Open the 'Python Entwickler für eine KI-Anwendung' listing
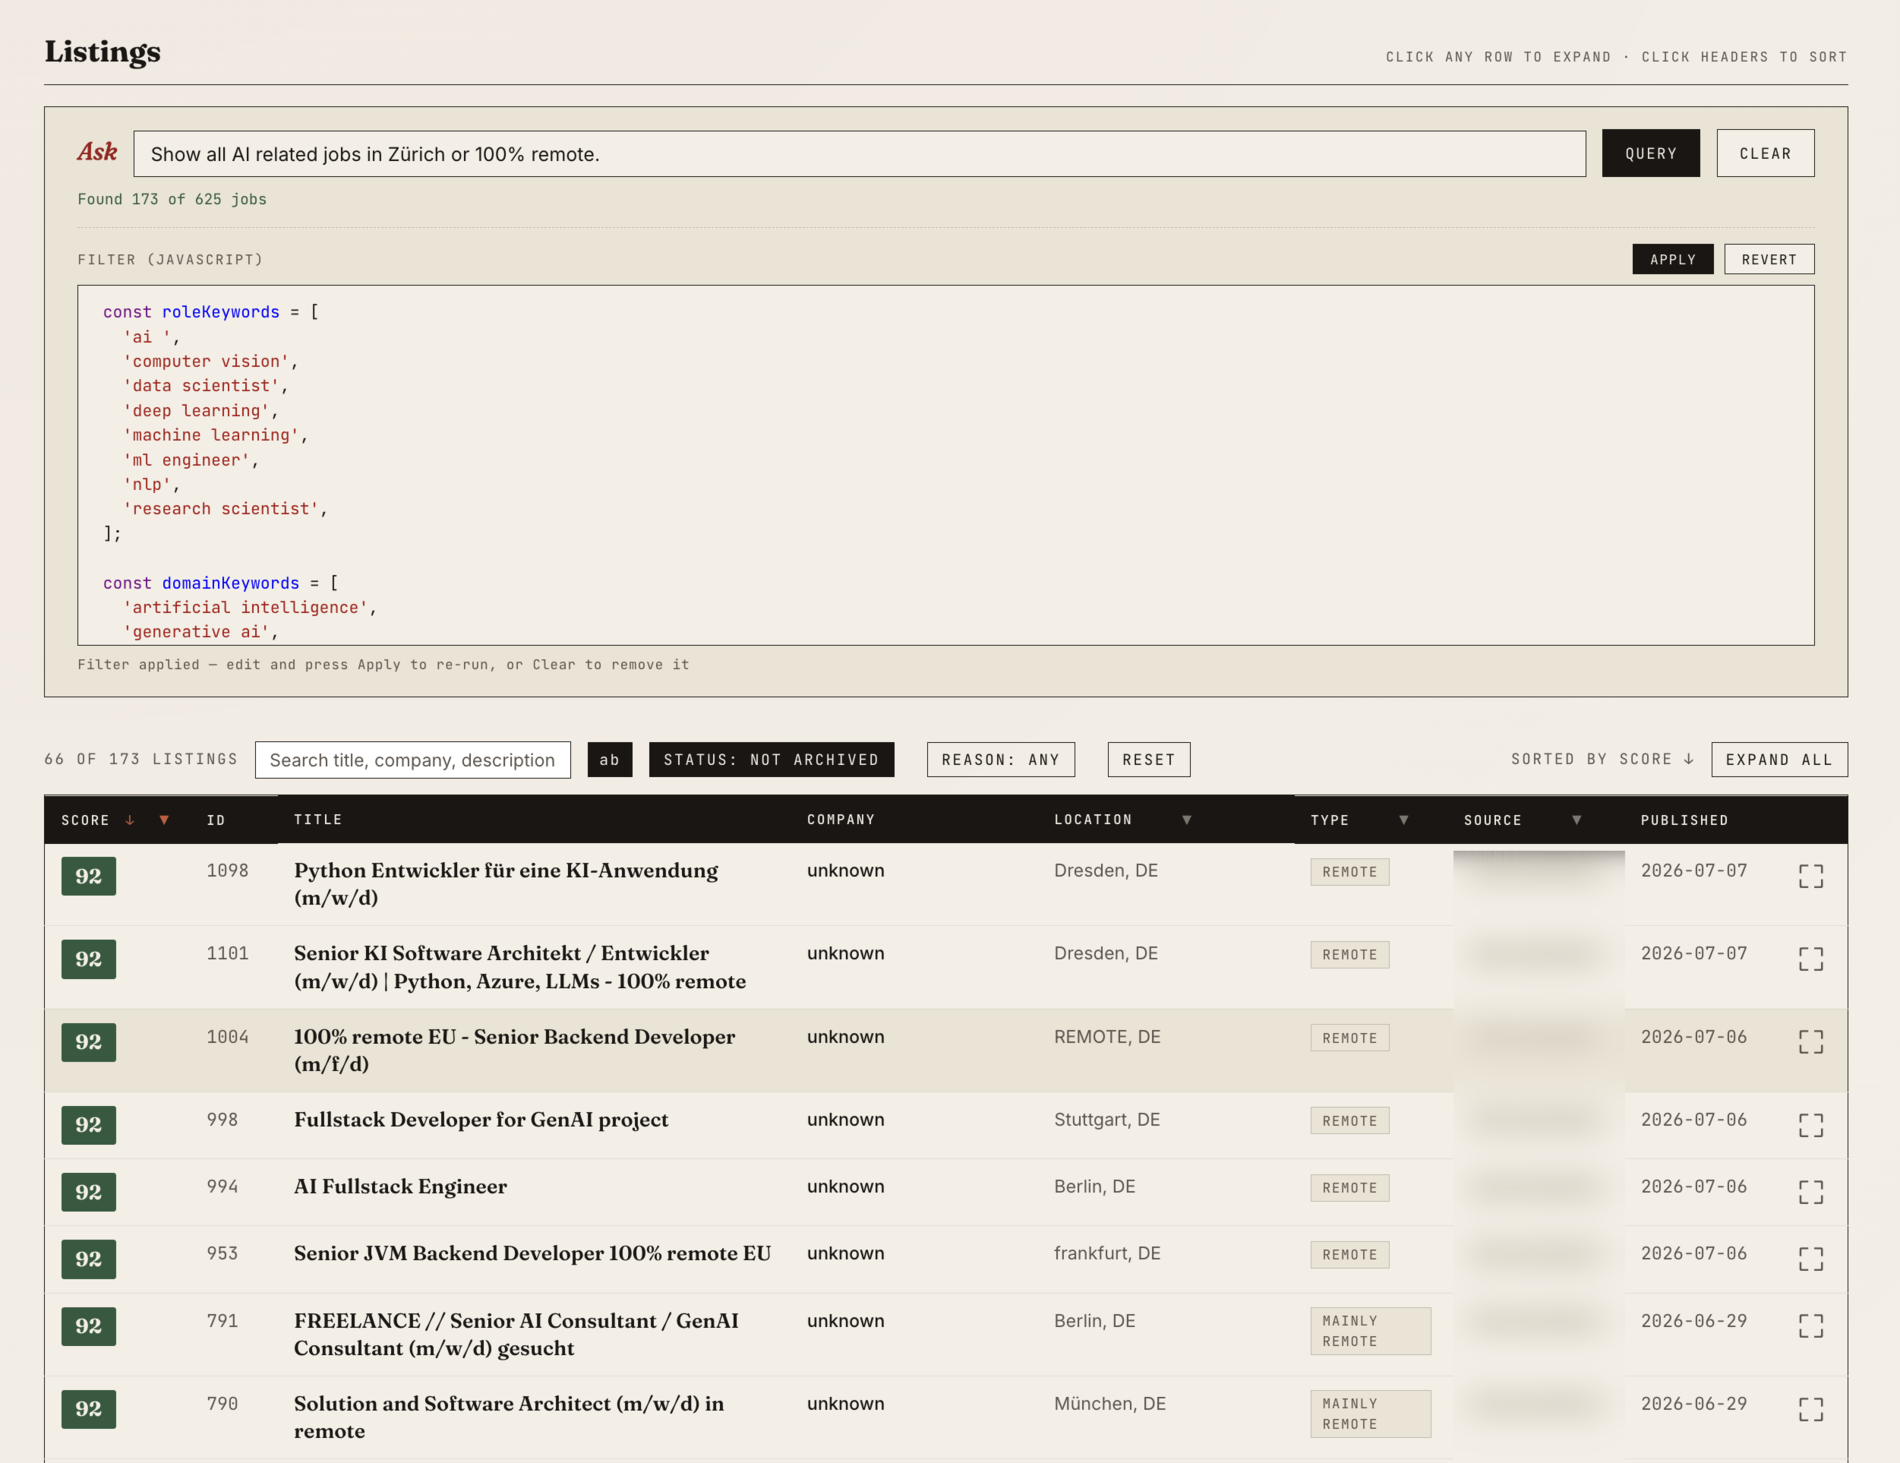 click(x=506, y=884)
